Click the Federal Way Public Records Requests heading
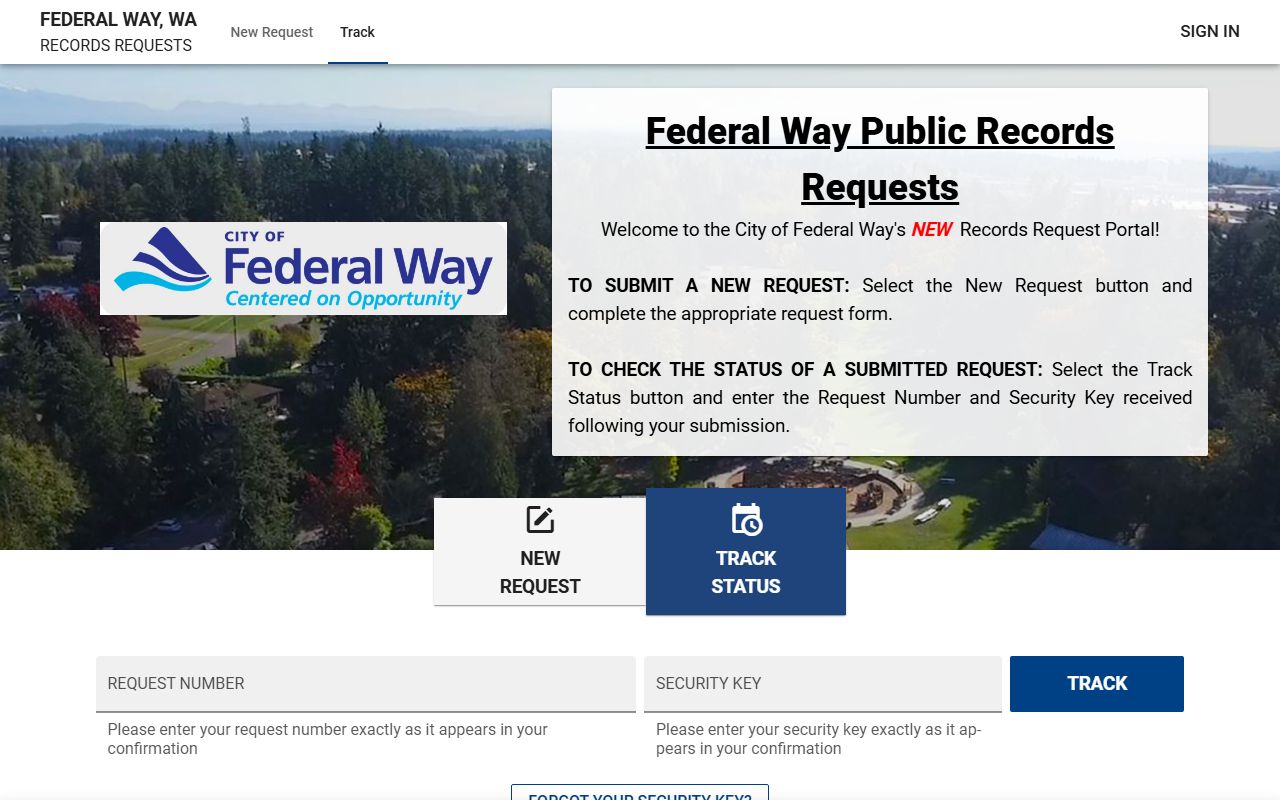The image size is (1280, 800). point(880,159)
